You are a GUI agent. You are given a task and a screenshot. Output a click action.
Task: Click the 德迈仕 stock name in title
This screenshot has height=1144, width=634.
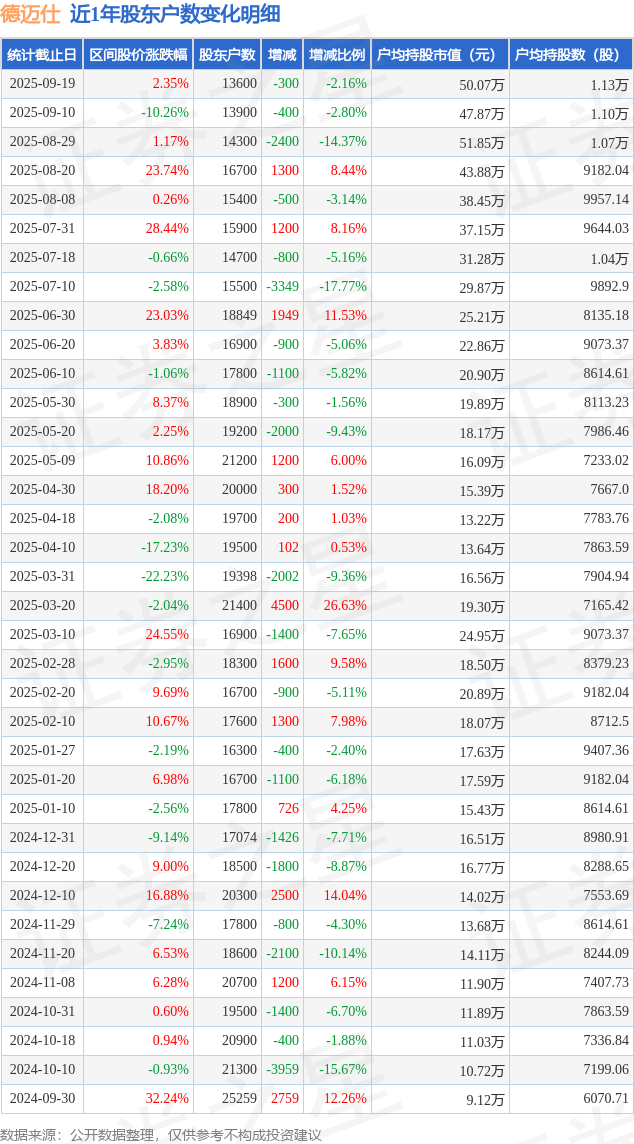(30, 14)
